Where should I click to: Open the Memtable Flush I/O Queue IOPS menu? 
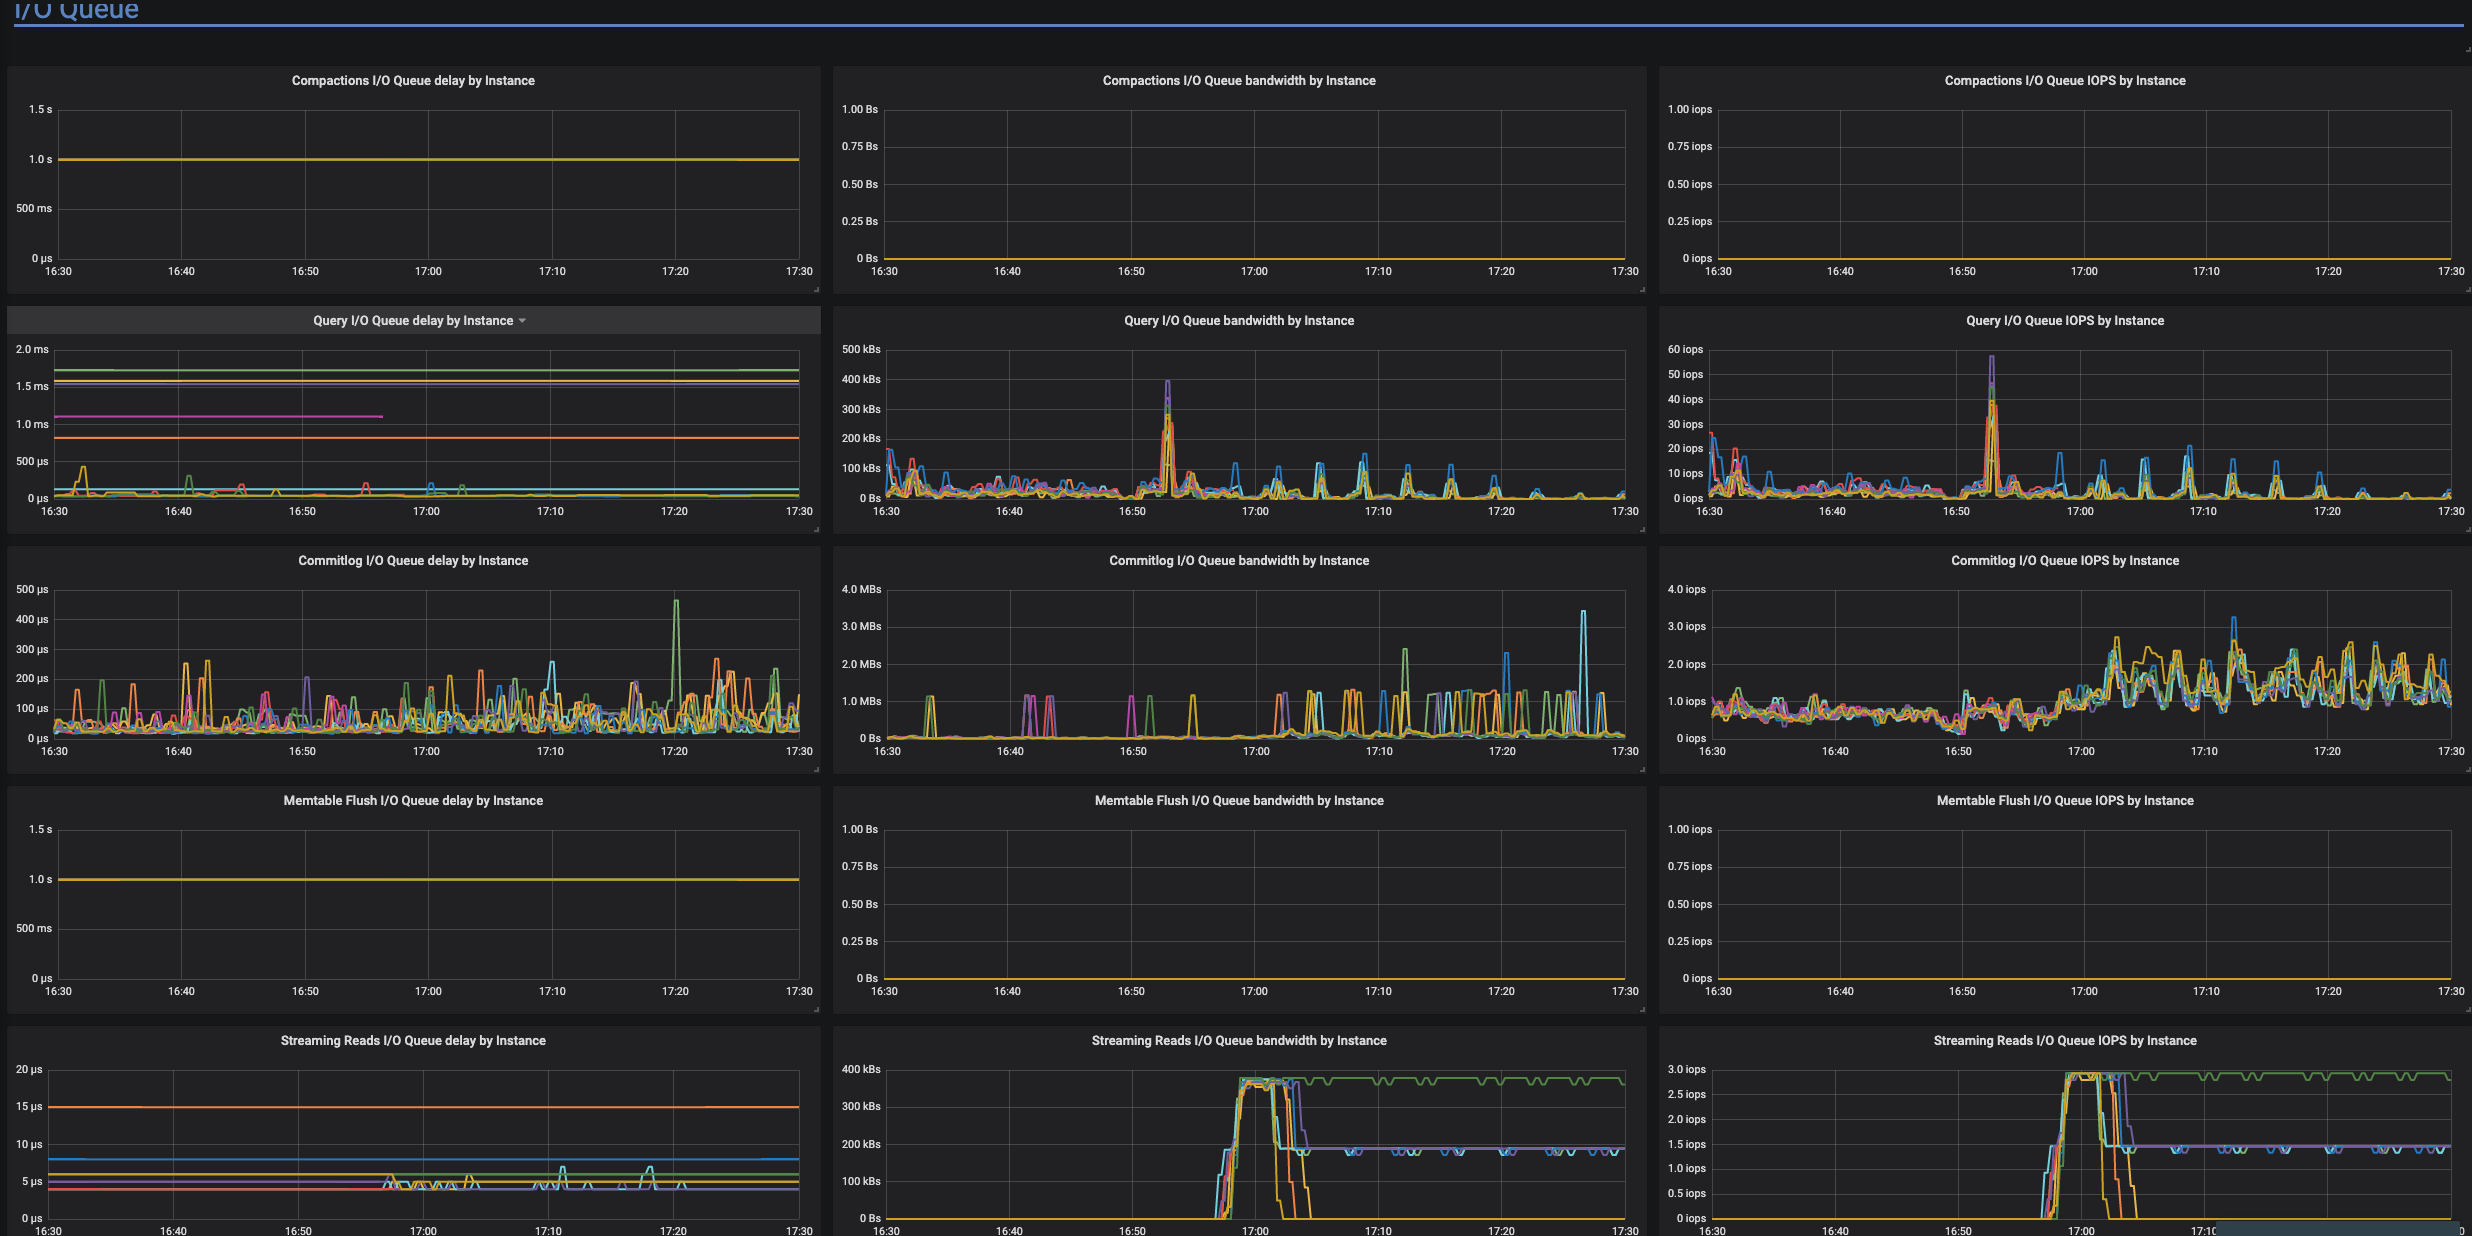pos(2064,800)
